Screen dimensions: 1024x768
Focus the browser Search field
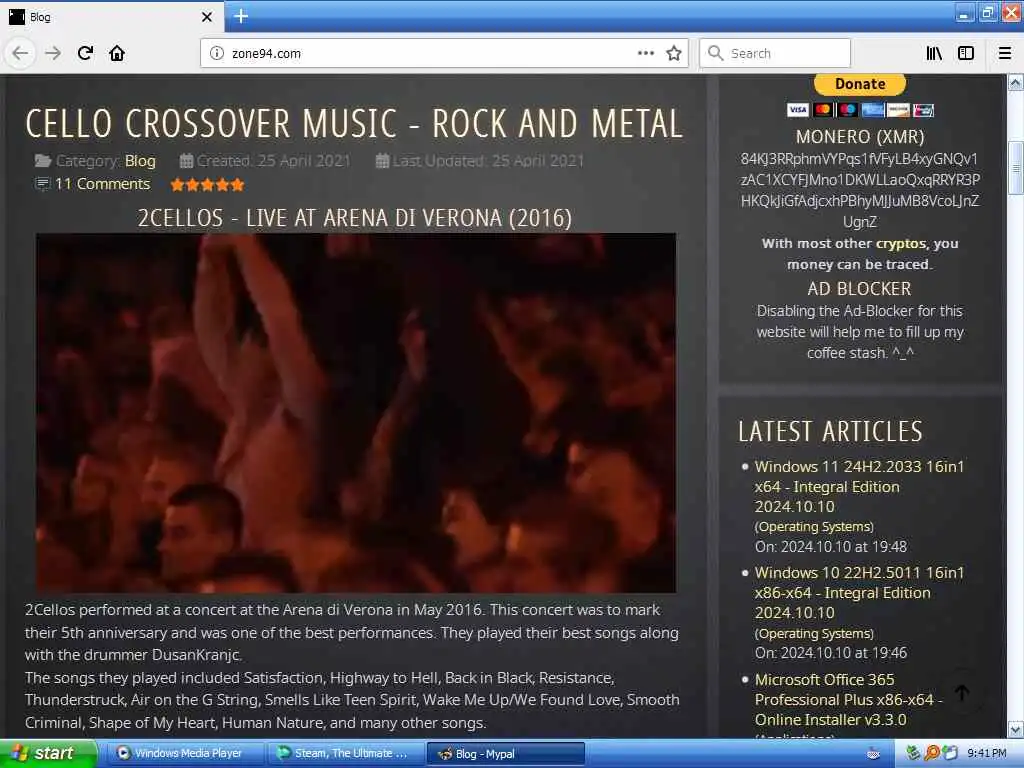pos(775,53)
